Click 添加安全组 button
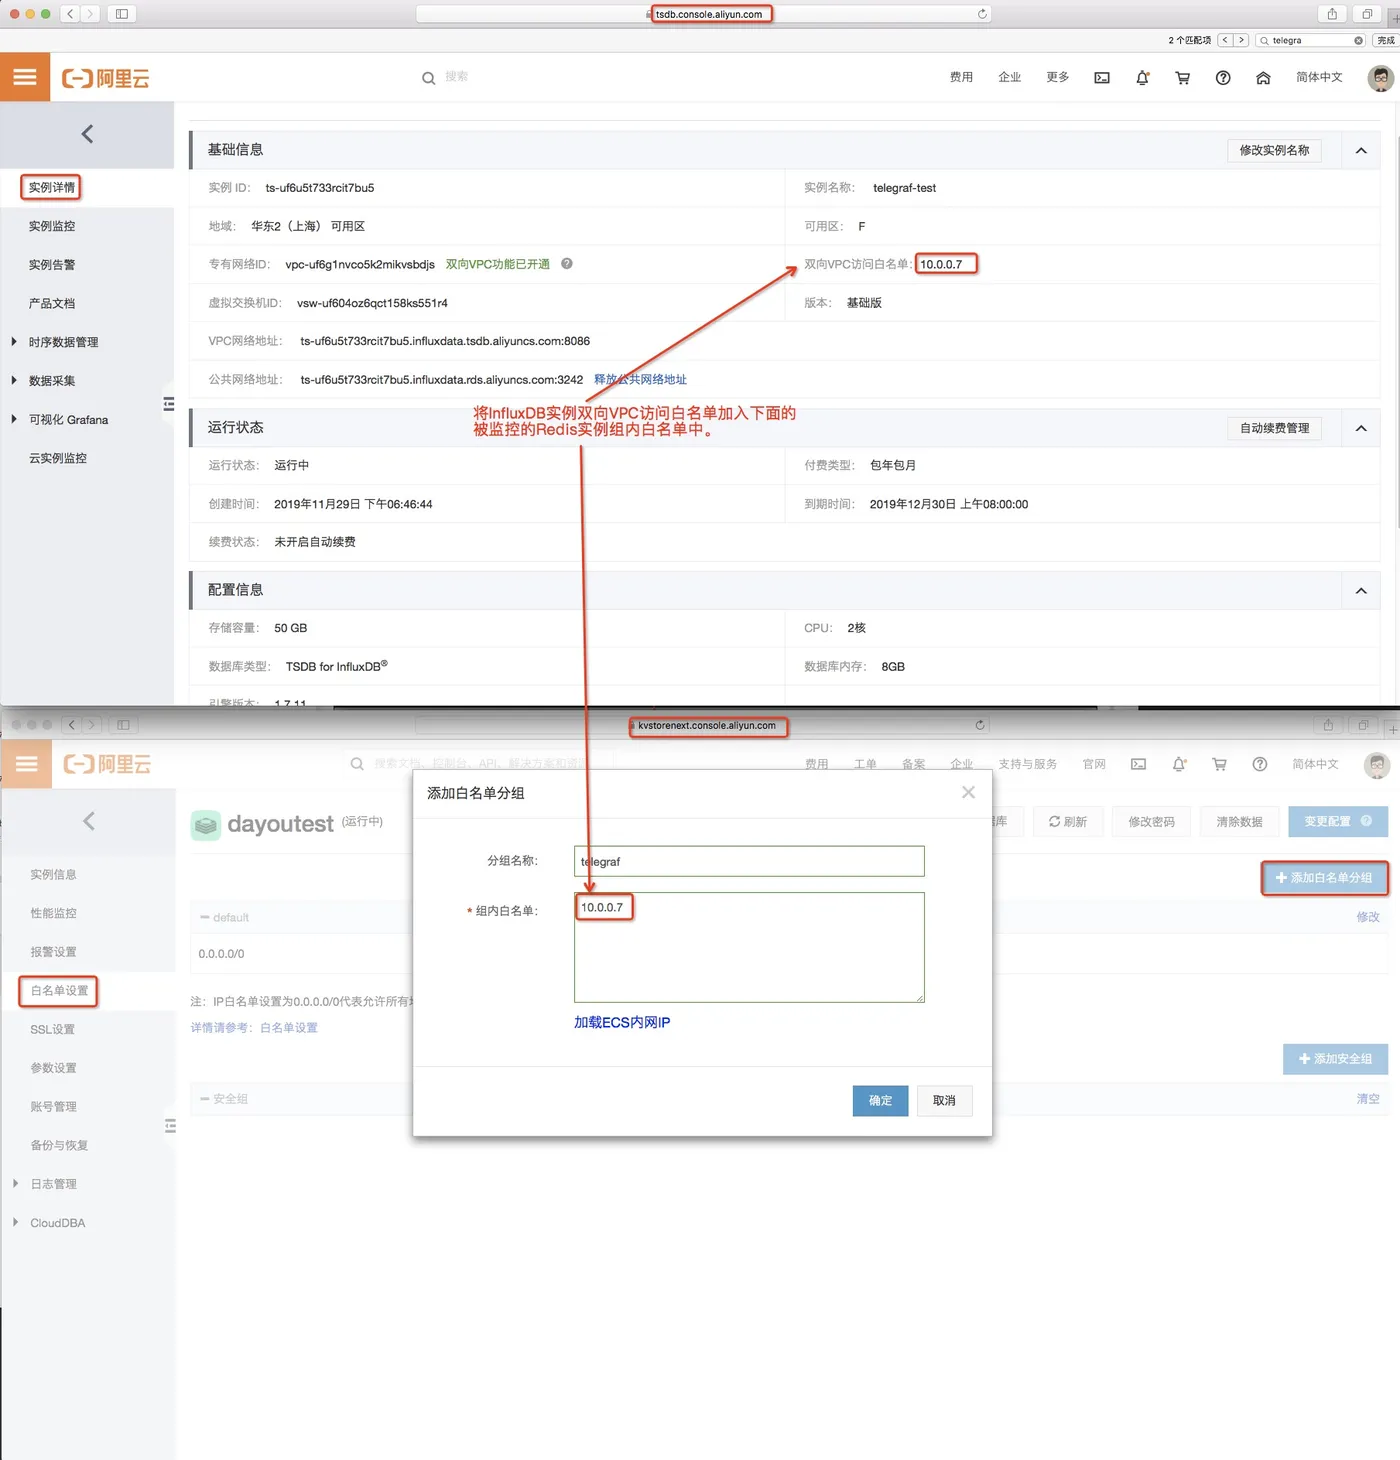The width and height of the screenshot is (1400, 1460). 1335,1058
